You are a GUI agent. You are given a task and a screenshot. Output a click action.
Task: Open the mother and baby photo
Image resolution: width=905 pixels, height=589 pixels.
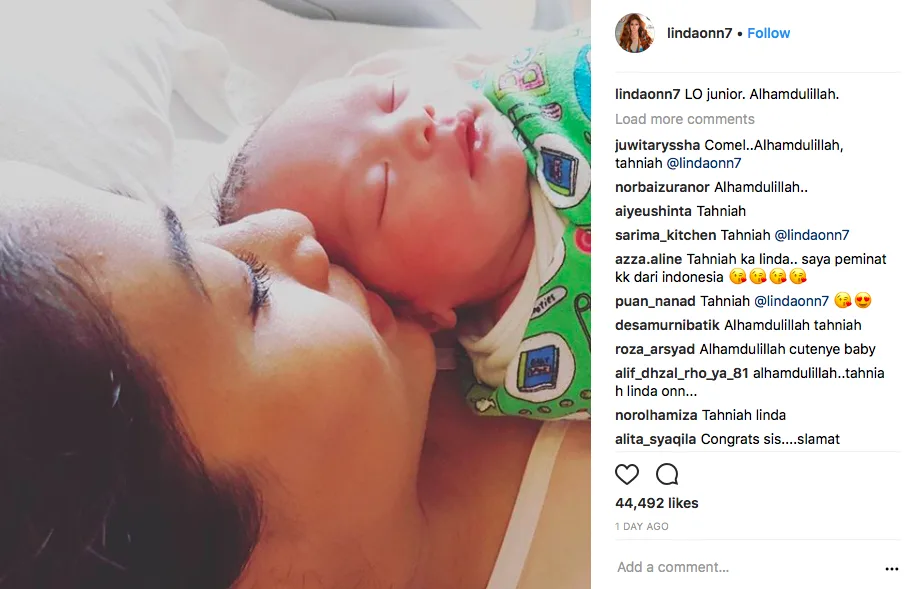[295, 294]
